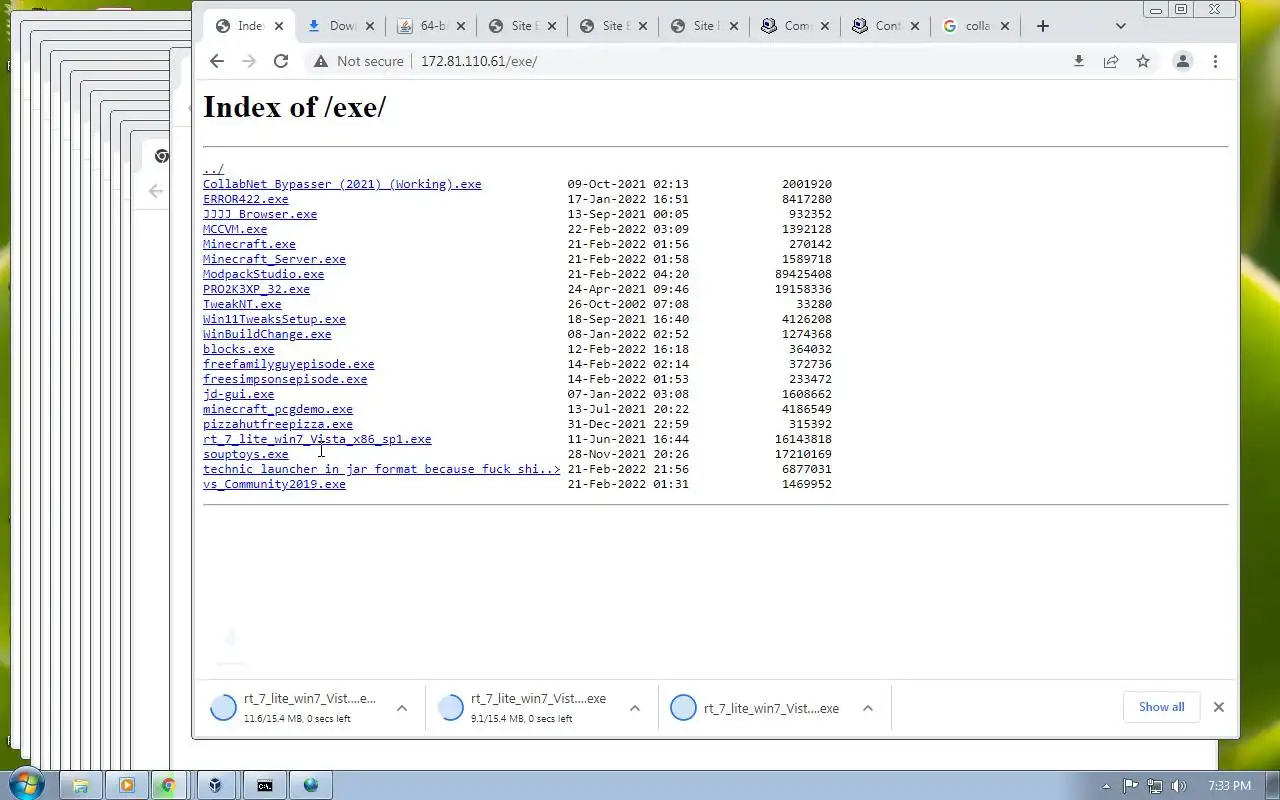Click the share page icon
The width and height of the screenshot is (1280, 800).
(x=1111, y=61)
